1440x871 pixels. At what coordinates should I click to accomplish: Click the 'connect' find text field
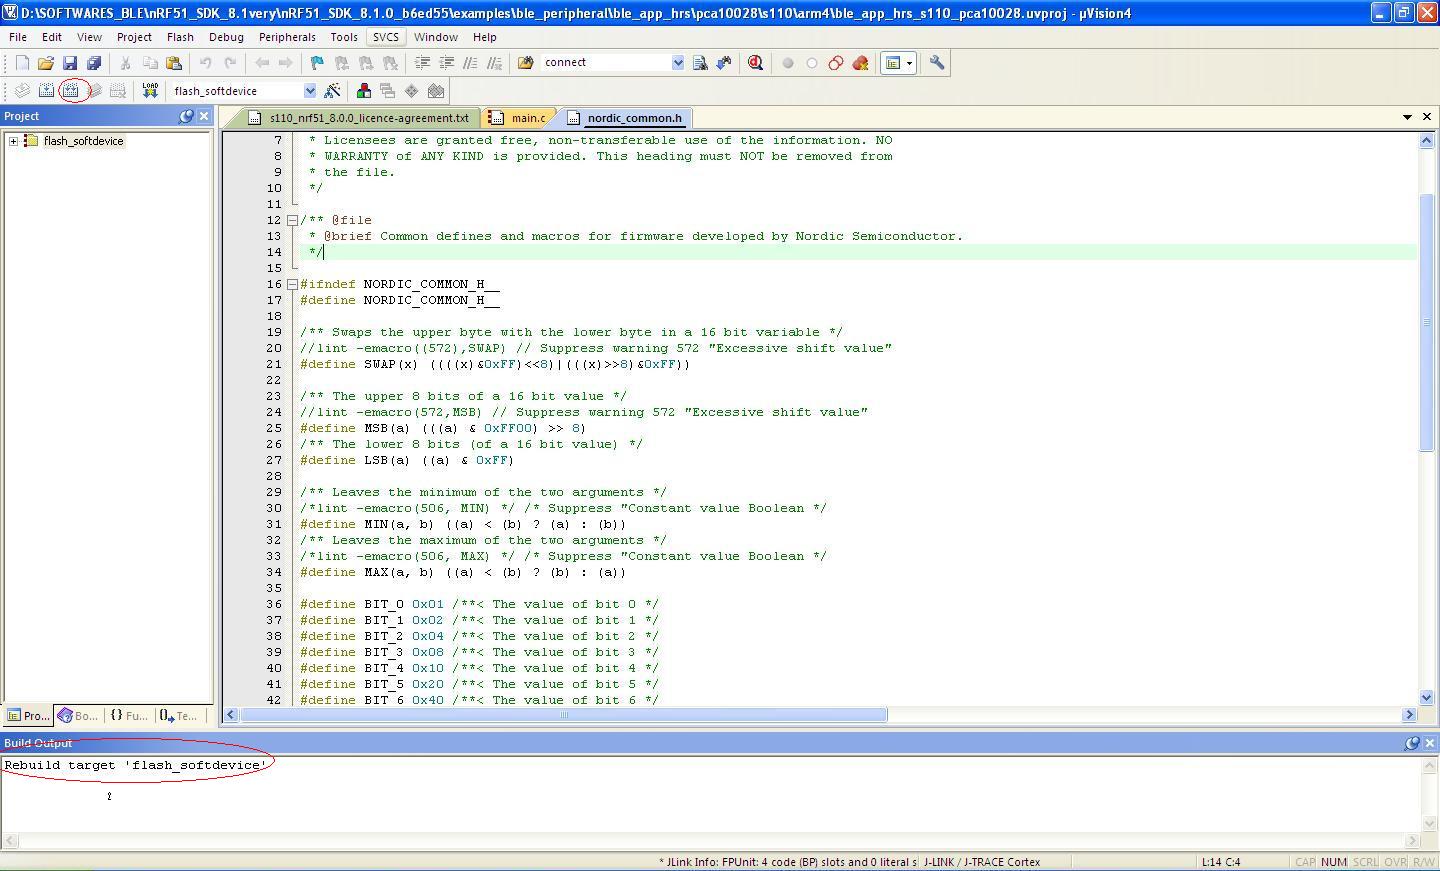tap(605, 62)
